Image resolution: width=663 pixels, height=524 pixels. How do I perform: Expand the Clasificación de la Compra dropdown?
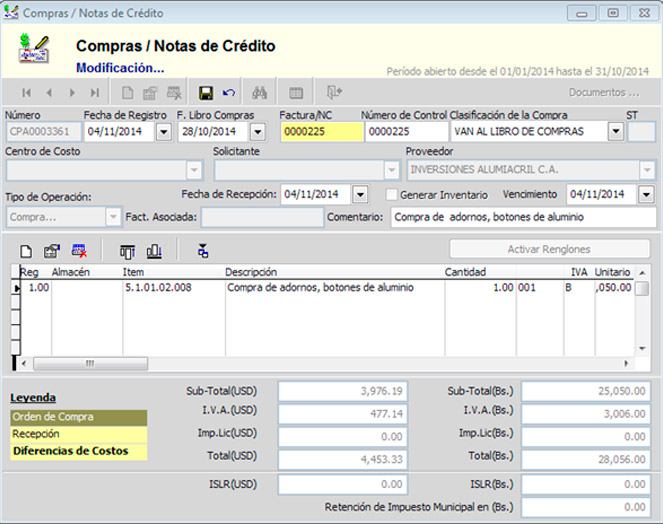click(615, 131)
